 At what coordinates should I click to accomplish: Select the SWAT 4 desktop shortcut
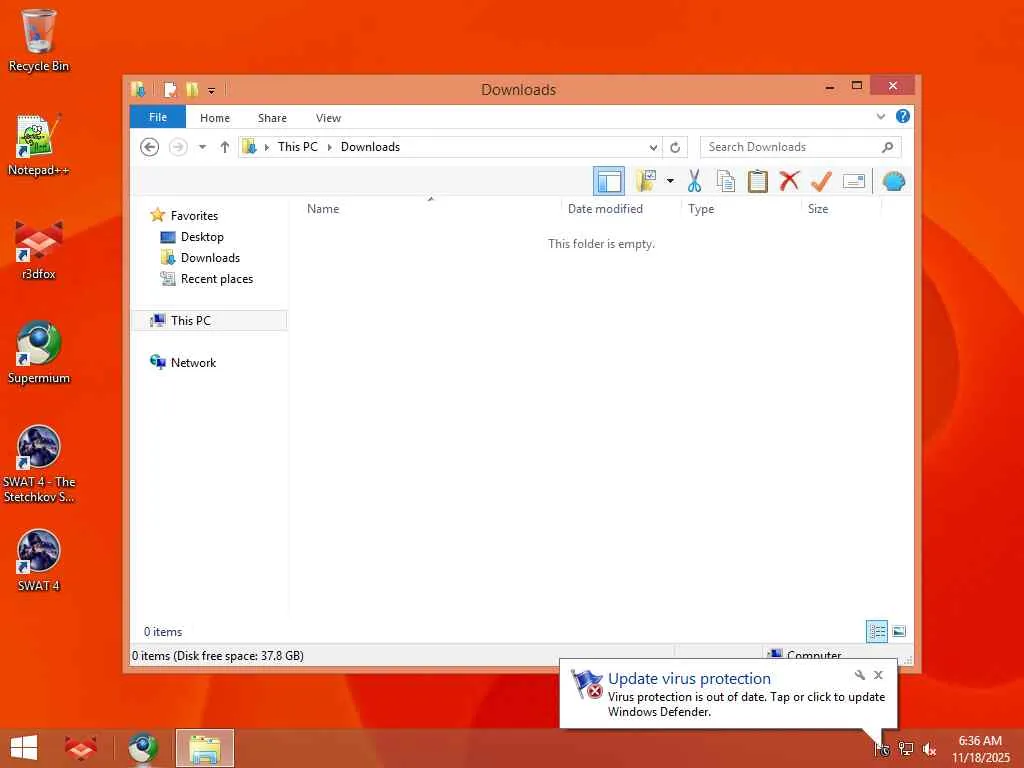pyautogui.click(x=39, y=560)
